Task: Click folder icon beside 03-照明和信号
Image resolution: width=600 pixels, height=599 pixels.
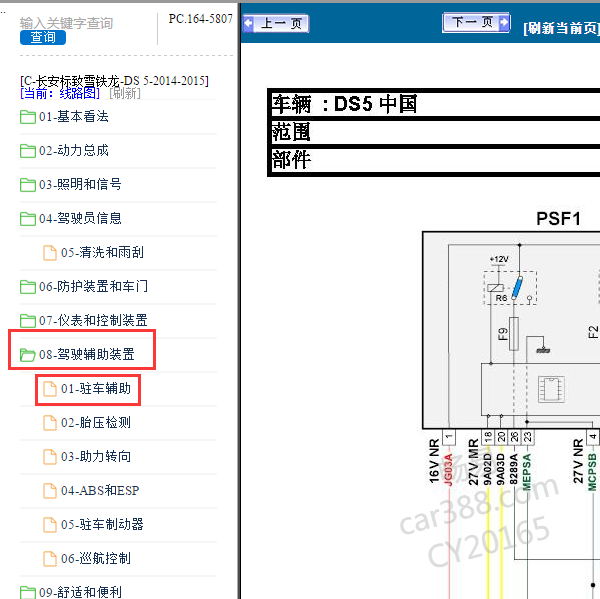Action: [x=28, y=185]
